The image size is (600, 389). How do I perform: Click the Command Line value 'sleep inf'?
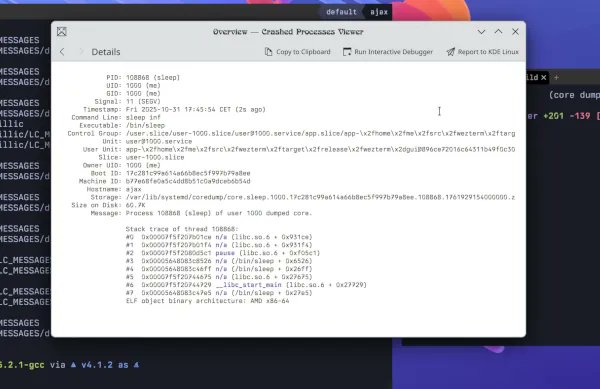click(143, 117)
